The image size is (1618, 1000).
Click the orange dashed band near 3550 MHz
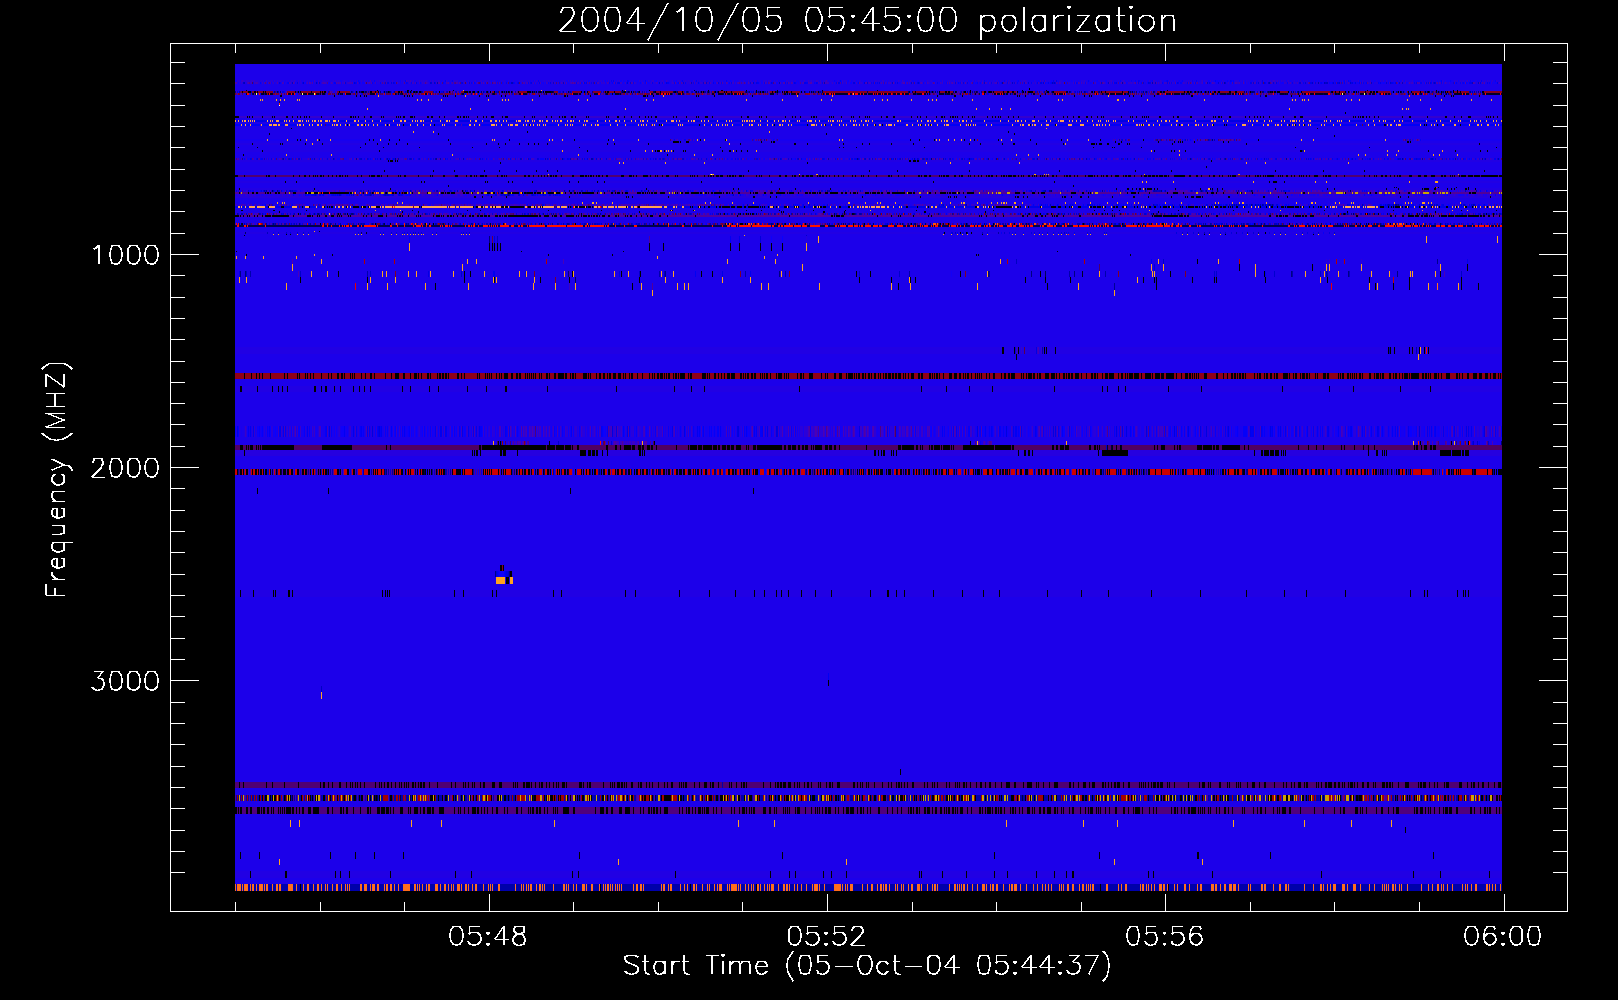point(868,798)
